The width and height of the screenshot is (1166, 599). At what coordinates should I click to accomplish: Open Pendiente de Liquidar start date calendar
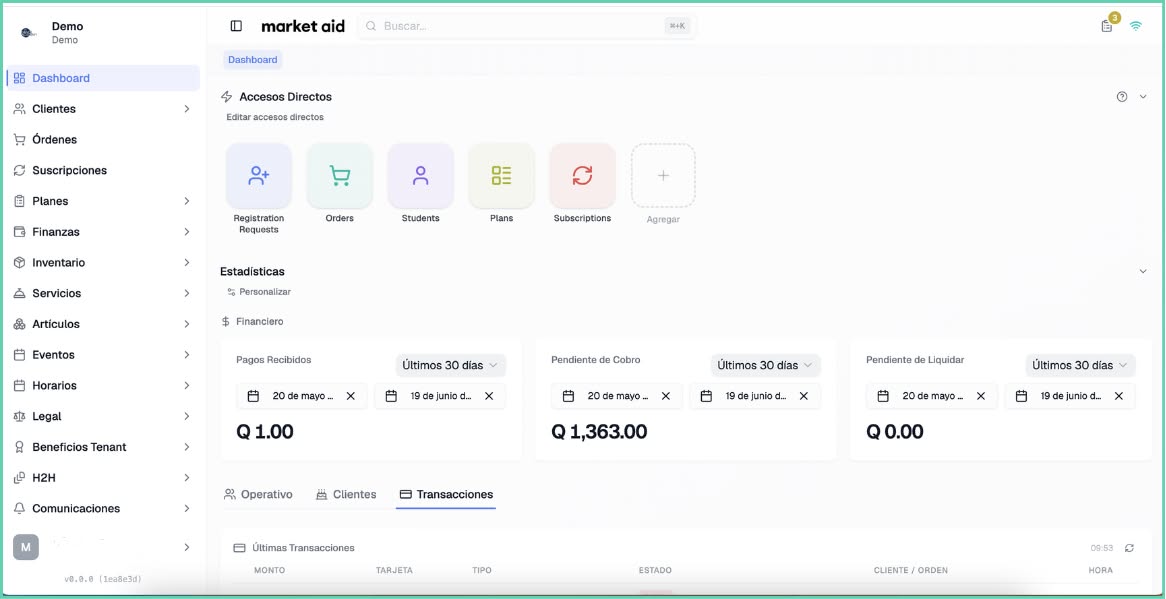click(x=883, y=396)
